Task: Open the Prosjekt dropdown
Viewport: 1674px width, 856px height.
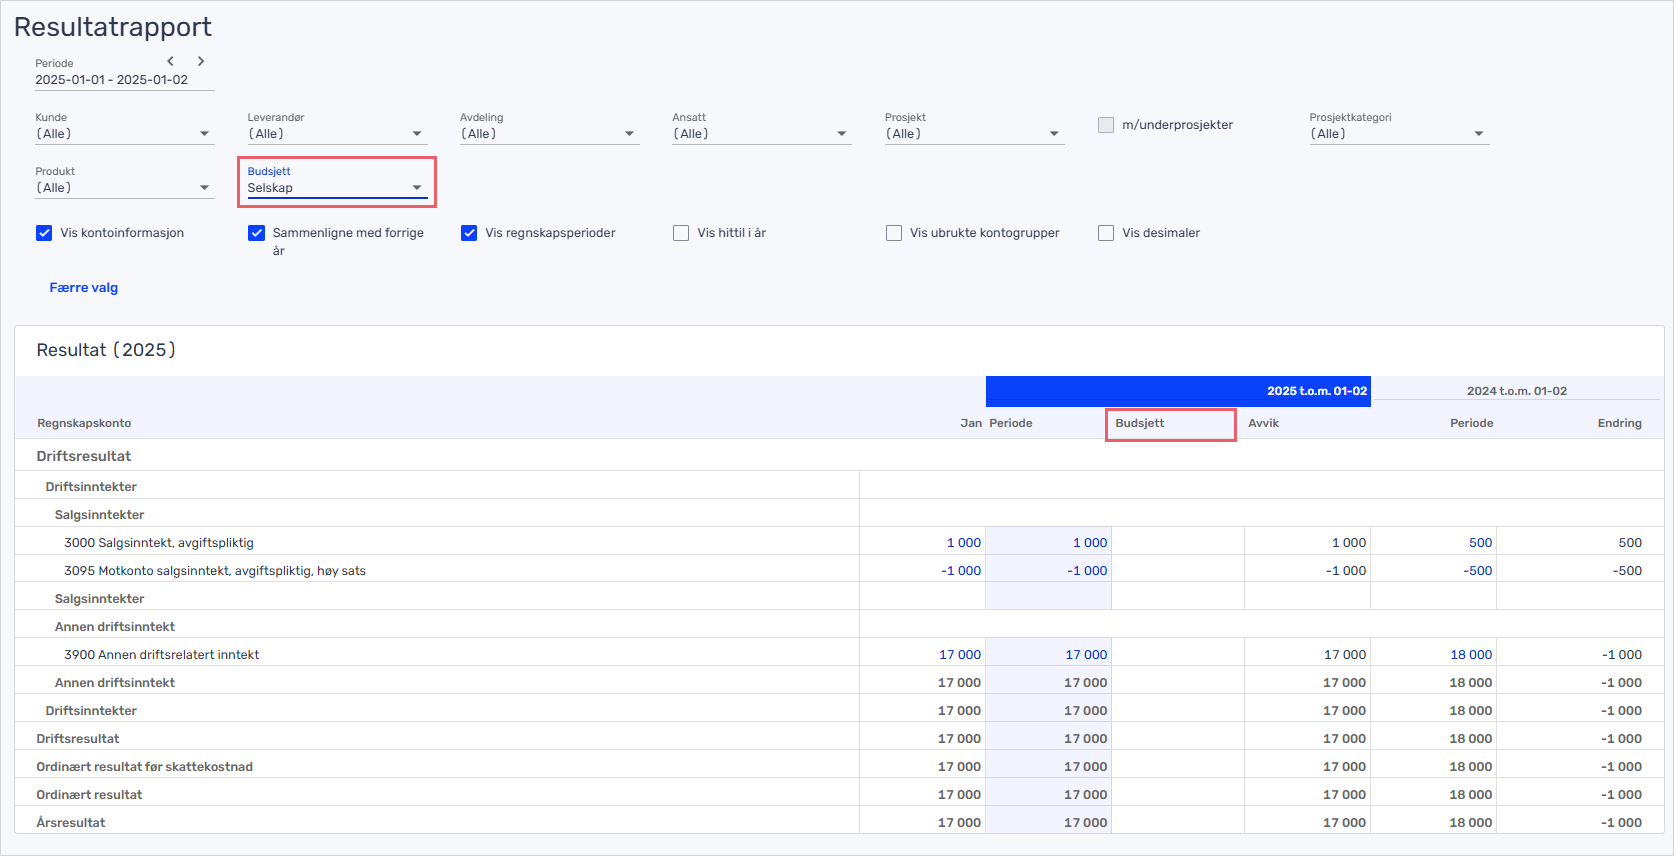Action: (x=974, y=134)
